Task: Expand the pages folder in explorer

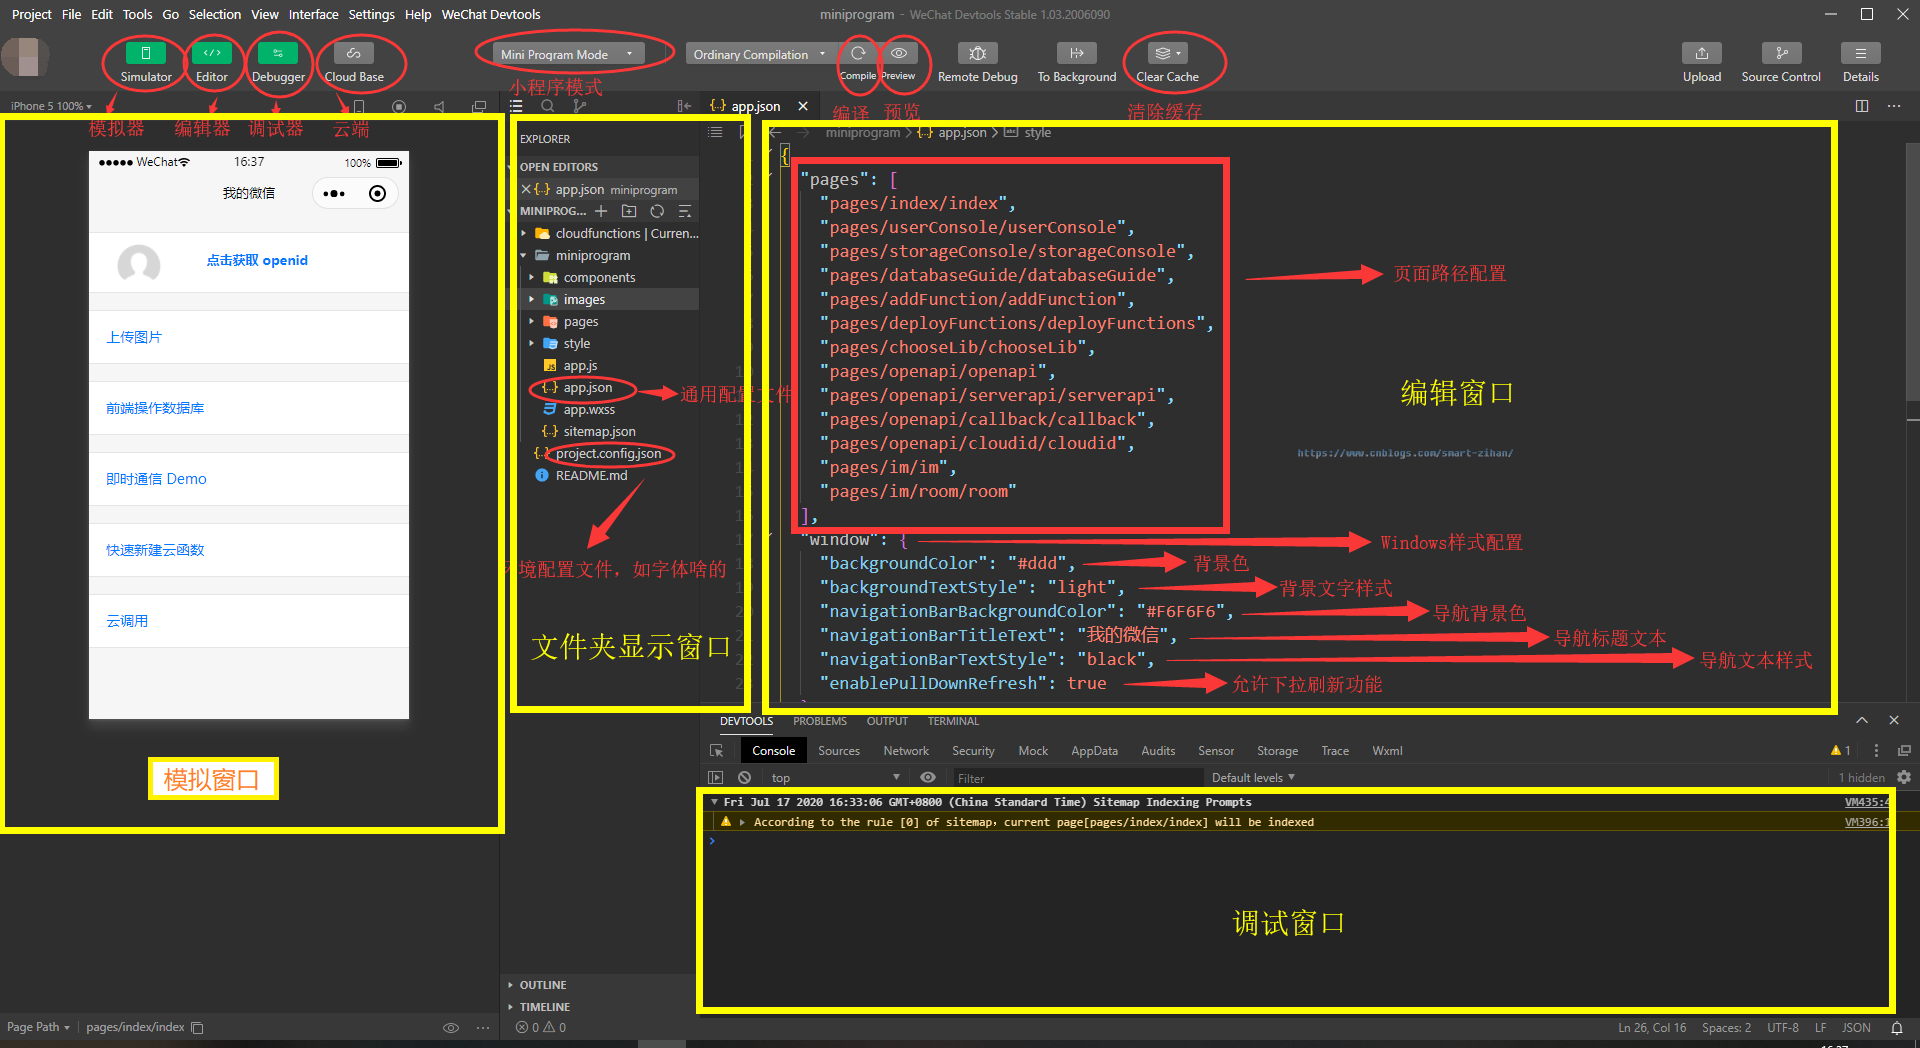Action: 580,322
